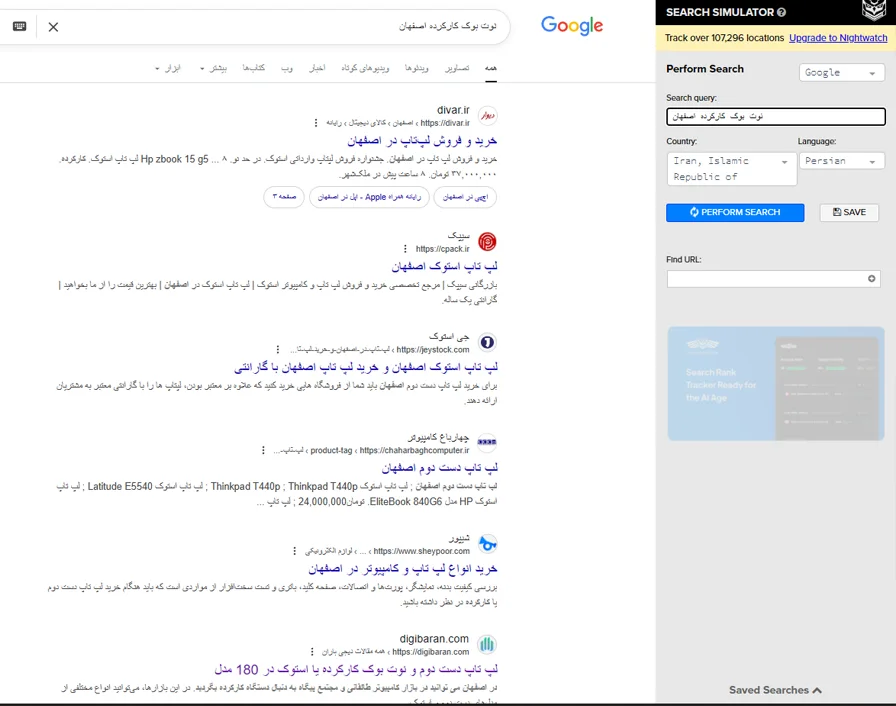Open the Language dropdown set to Persian

[841, 161]
